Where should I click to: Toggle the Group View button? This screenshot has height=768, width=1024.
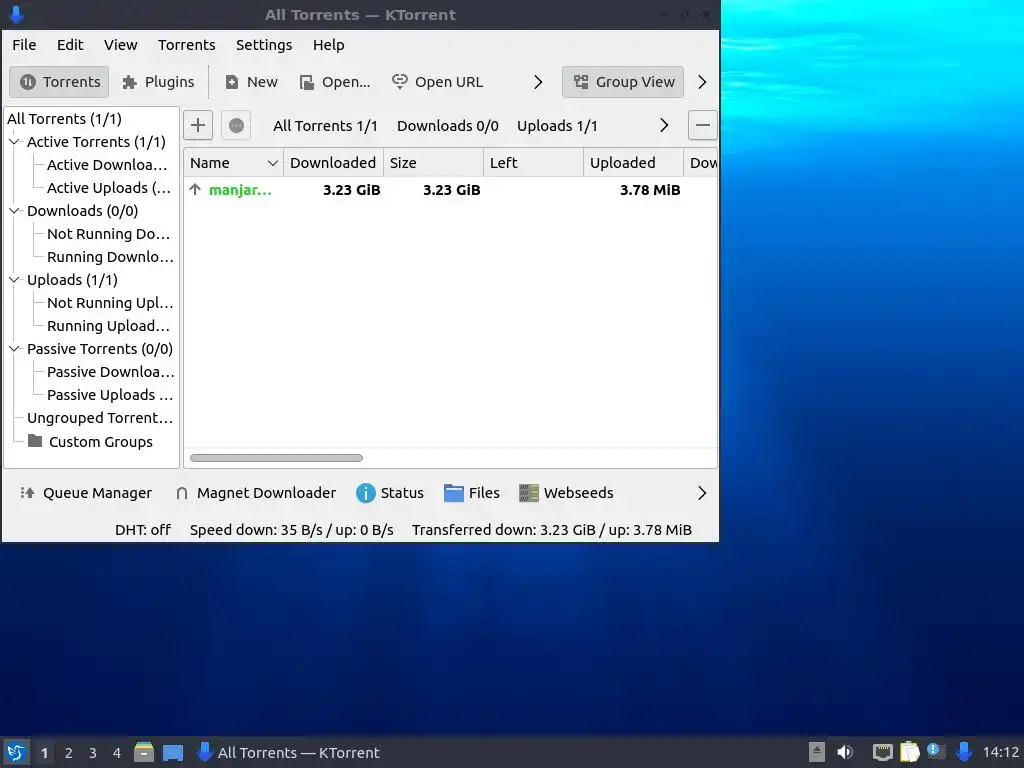623,82
